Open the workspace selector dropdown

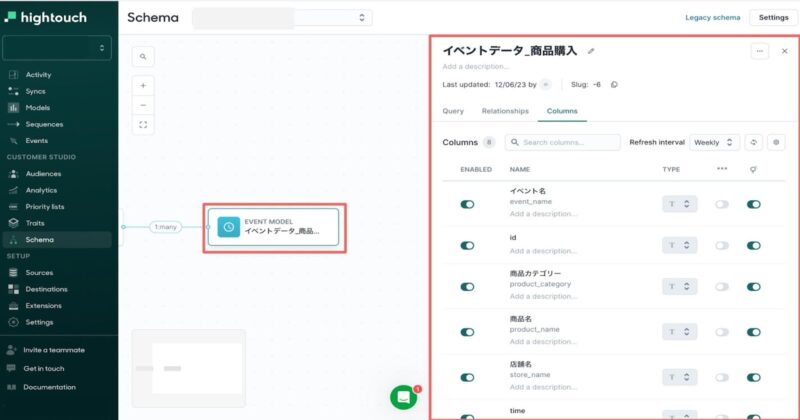(x=57, y=48)
